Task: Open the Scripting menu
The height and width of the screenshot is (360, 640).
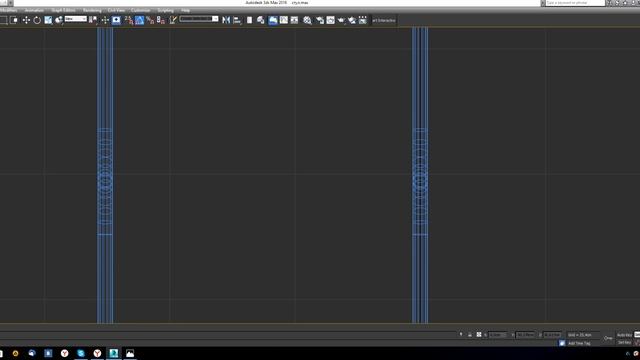Action: coord(165,10)
